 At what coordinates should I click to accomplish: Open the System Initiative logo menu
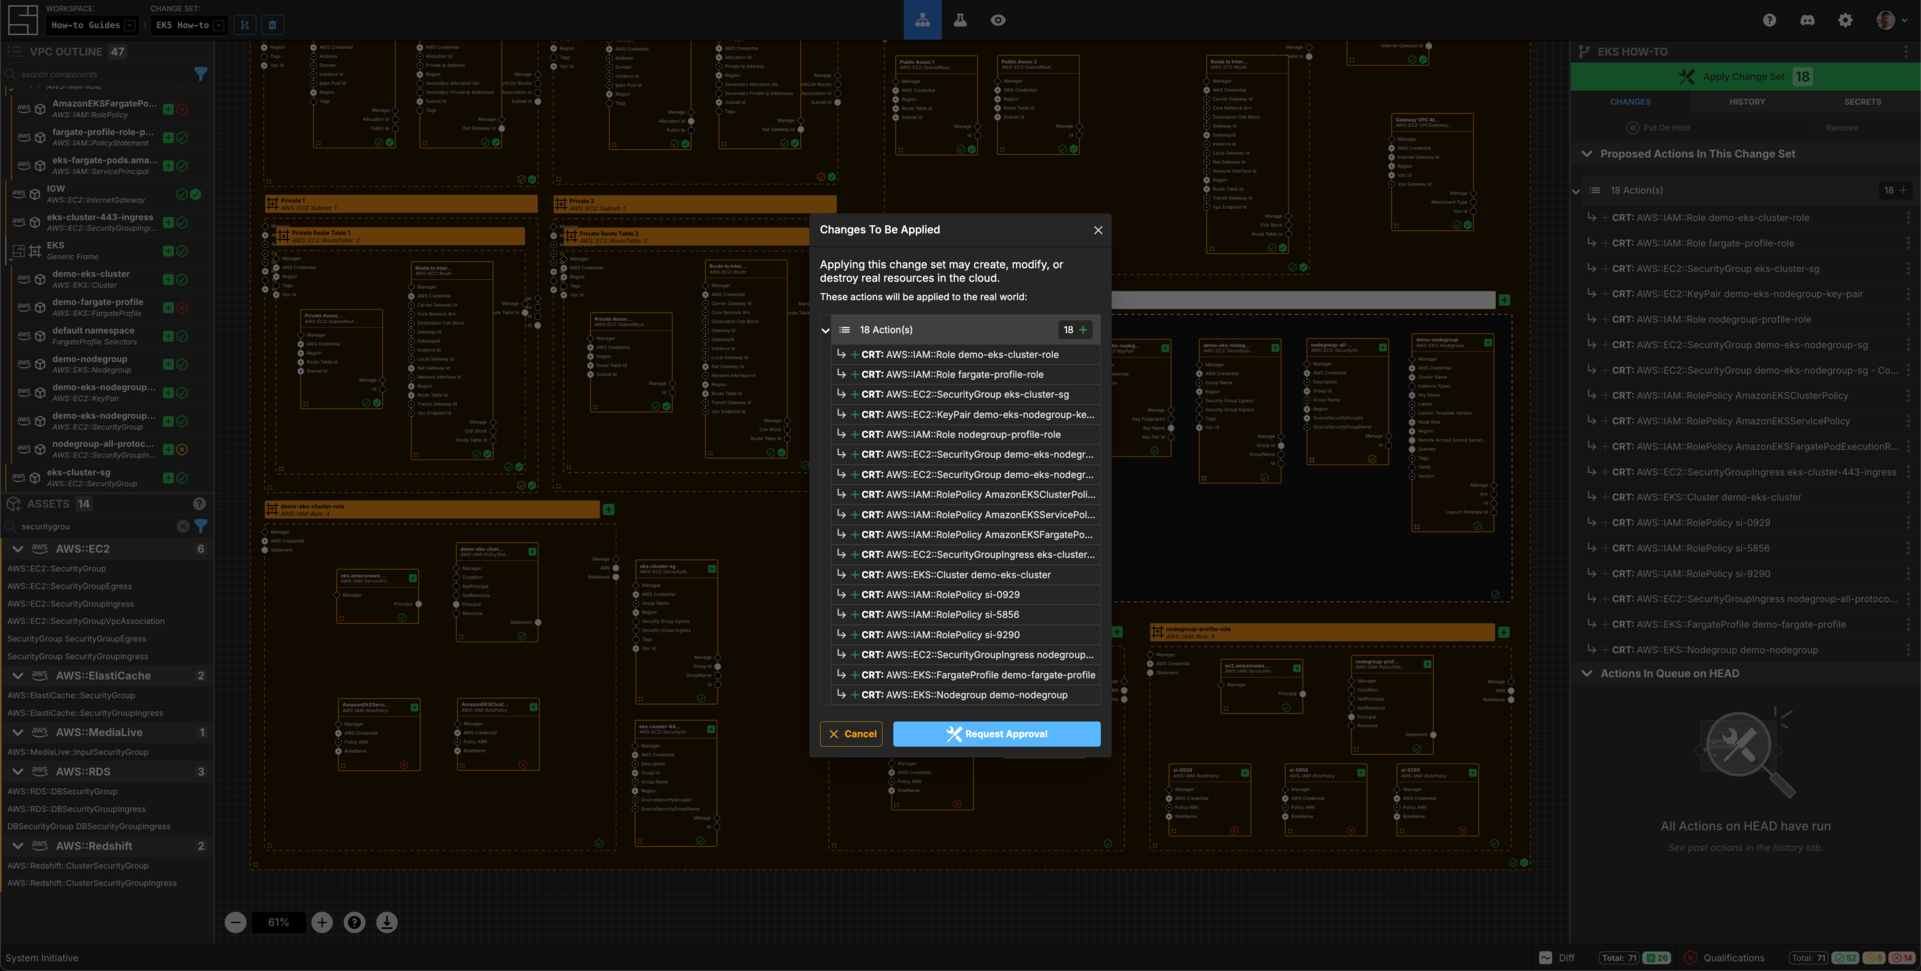click(22, 19)
